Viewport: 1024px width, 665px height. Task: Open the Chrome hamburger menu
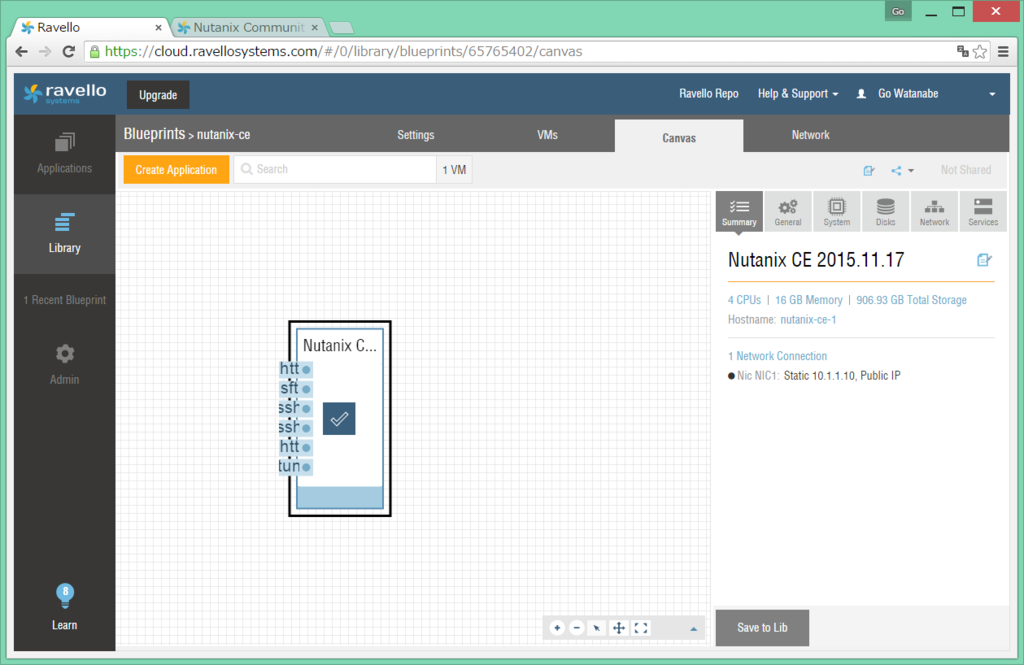1003,52
